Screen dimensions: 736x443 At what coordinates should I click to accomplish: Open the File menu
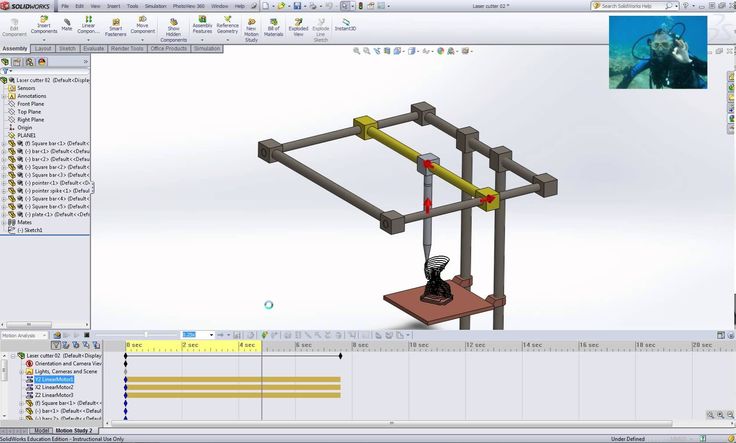[x=65, y=6]
